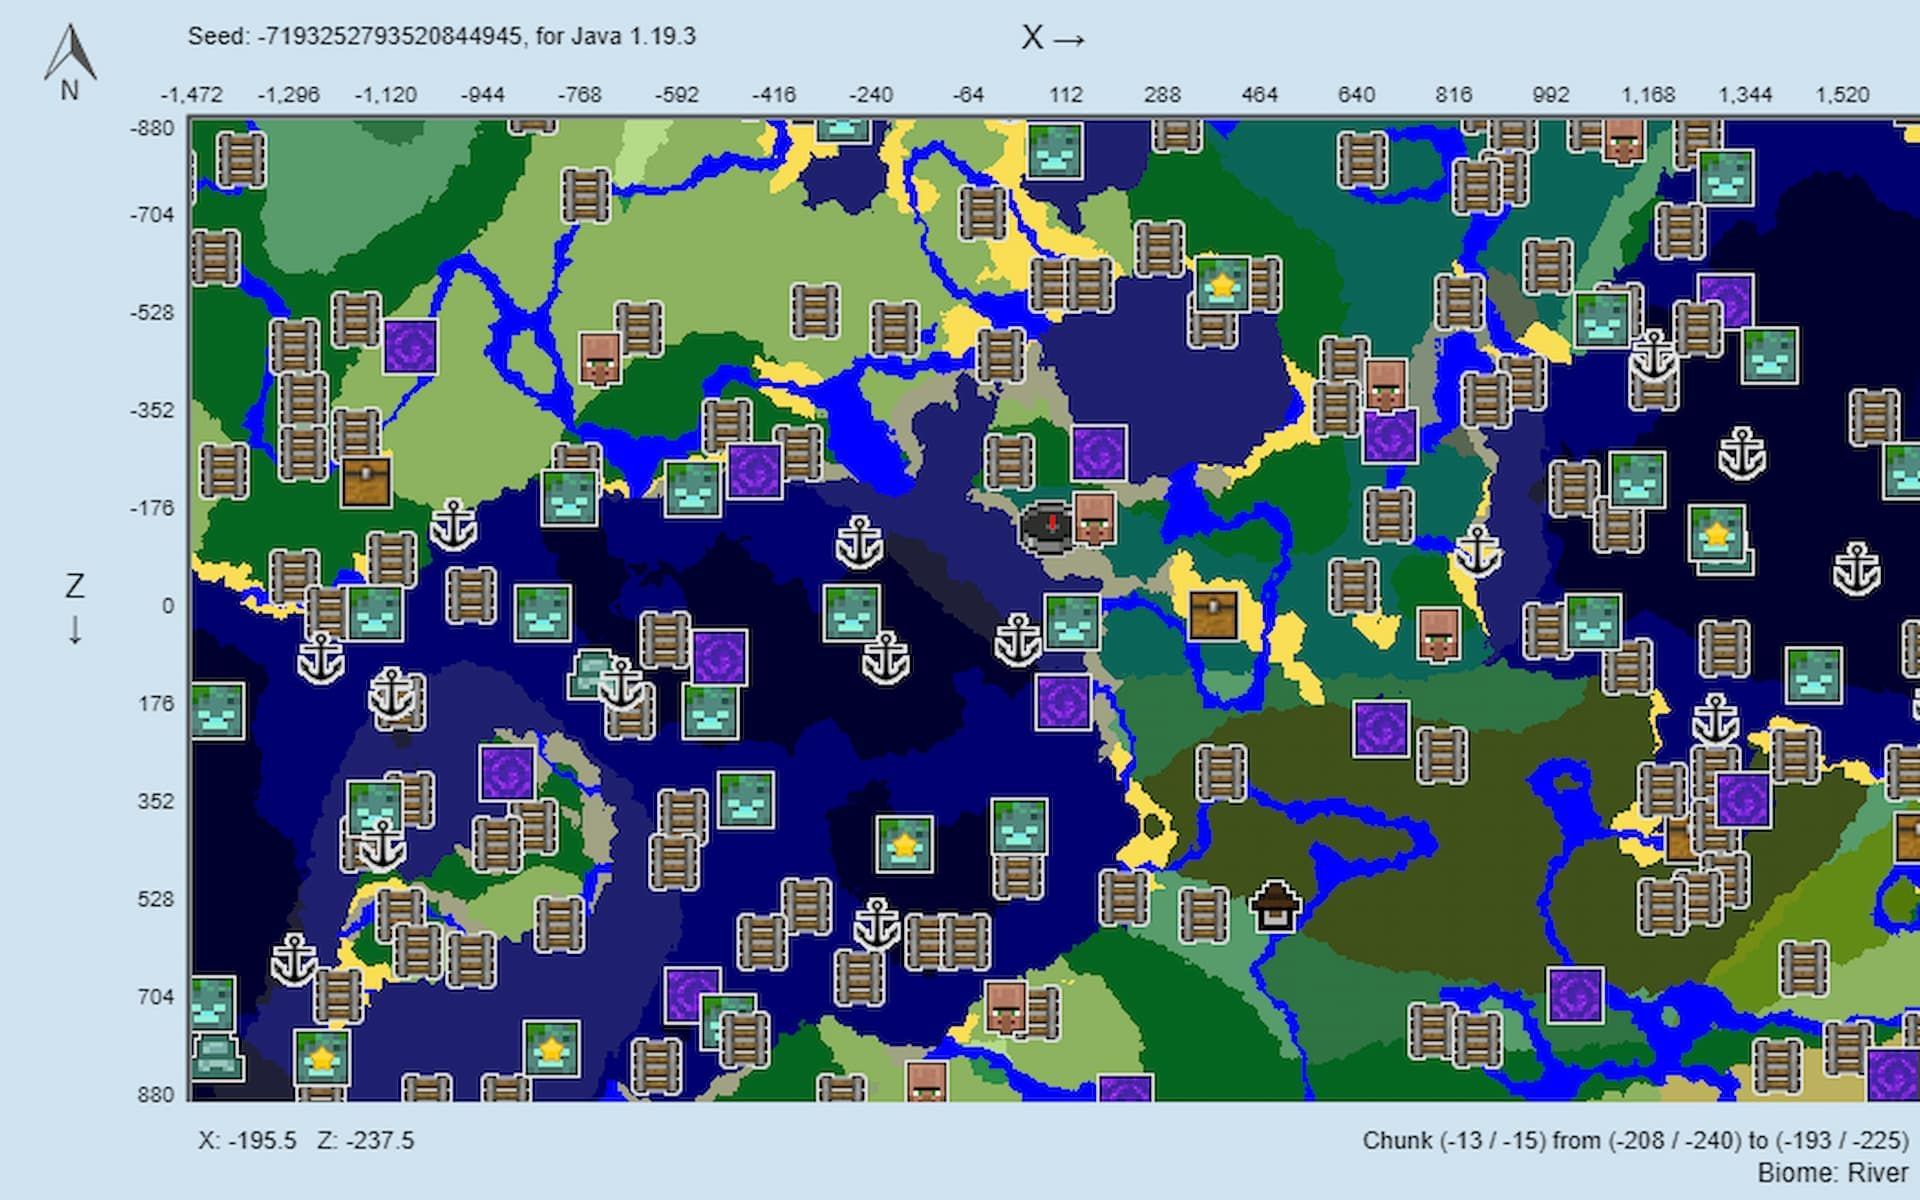1920x1200 pixels.
Task: Select ruined portal icon just above spawn village
Action: tap(1099, 453)
